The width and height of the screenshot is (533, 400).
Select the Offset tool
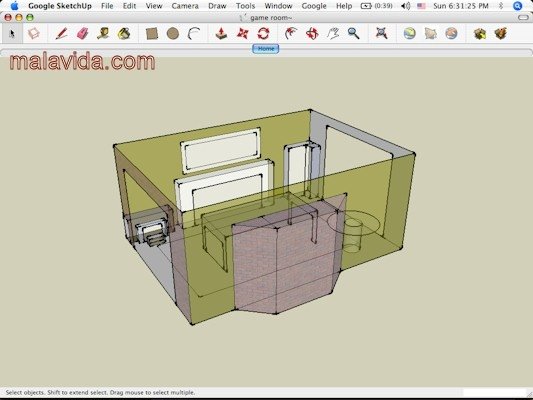pos(291,34)
